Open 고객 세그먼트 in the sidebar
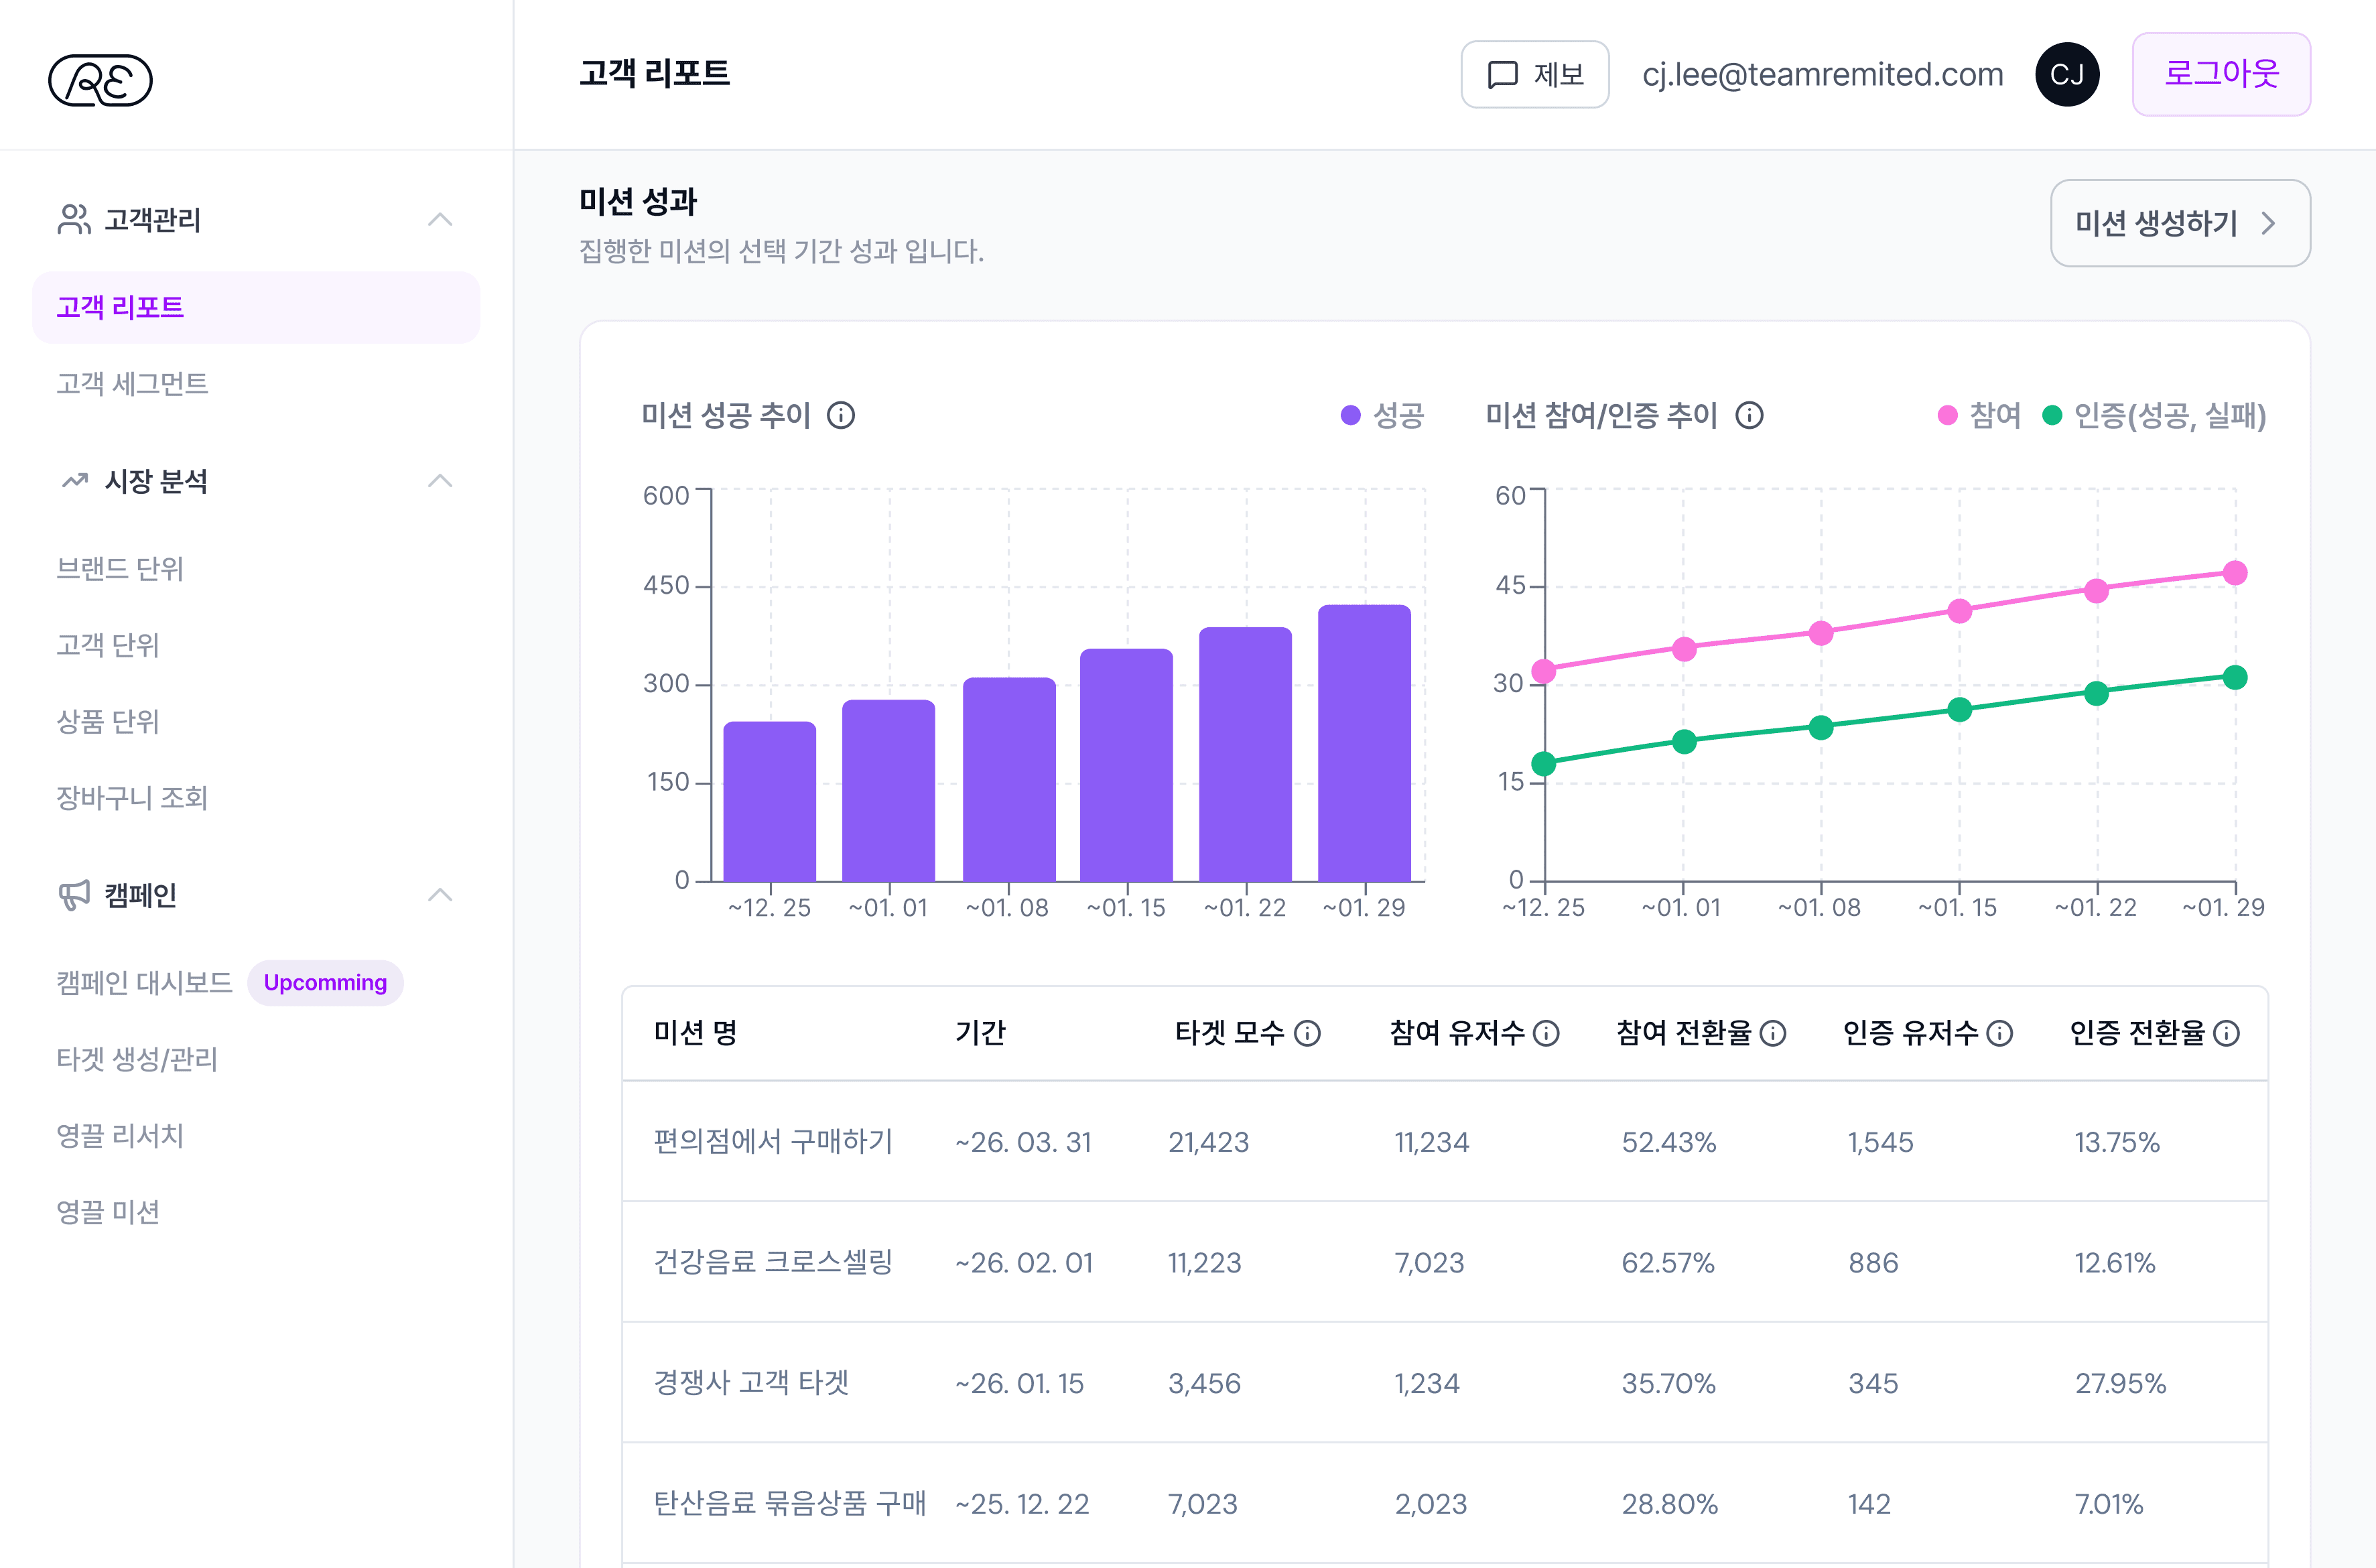 [x=132, y=384]
